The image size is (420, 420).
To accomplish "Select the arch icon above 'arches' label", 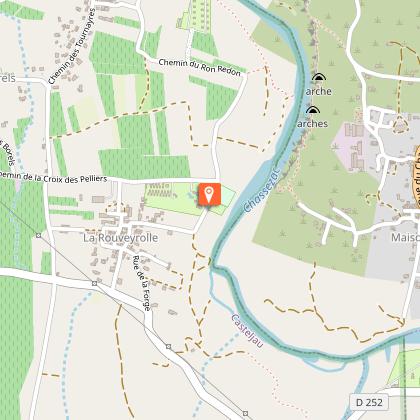I will [313, 110].
